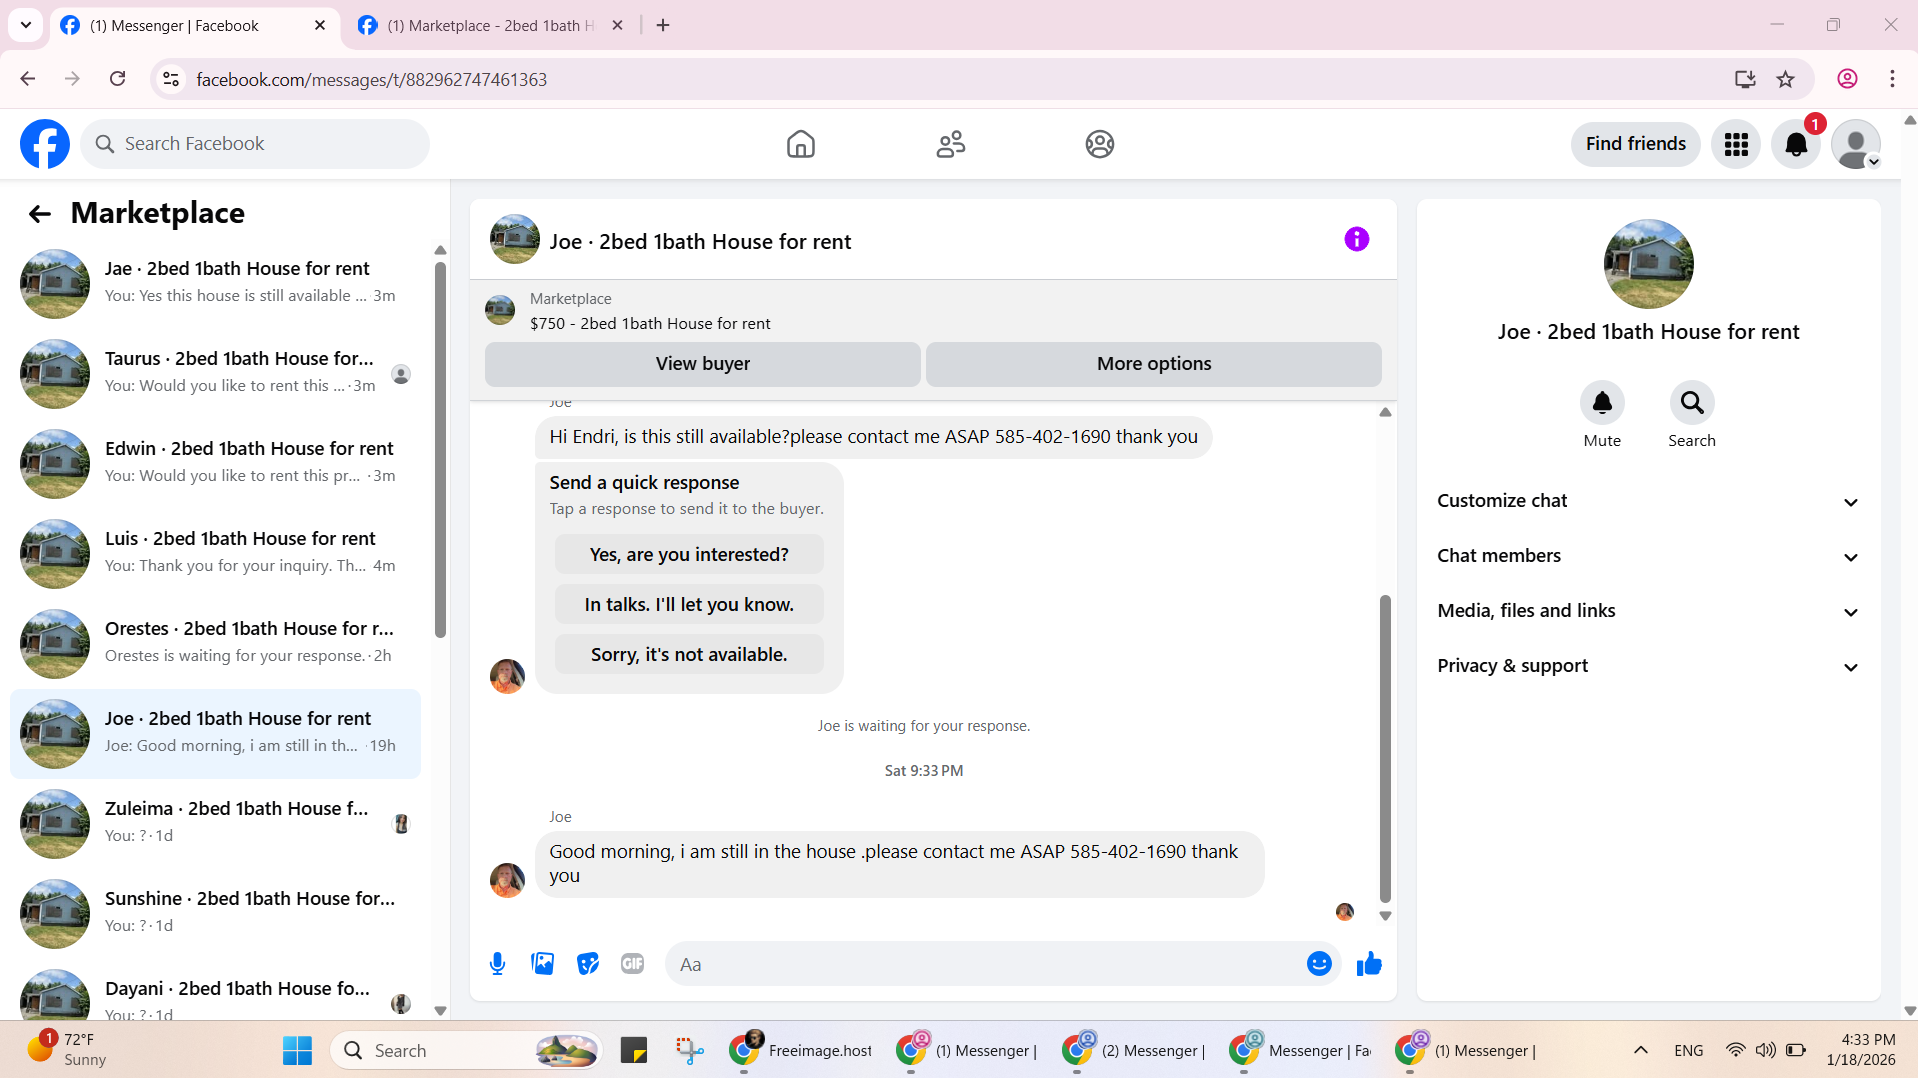1918x1078 pixels.
Task: Click the chat messages scrollbar thumb
Action: pyautogui.click(x=1385, y=748)
